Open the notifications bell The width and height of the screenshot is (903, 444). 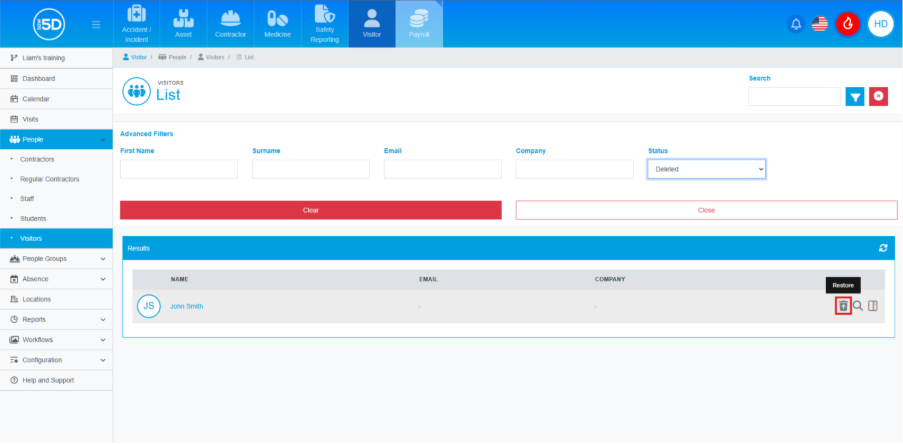click(x=796, y=24)
